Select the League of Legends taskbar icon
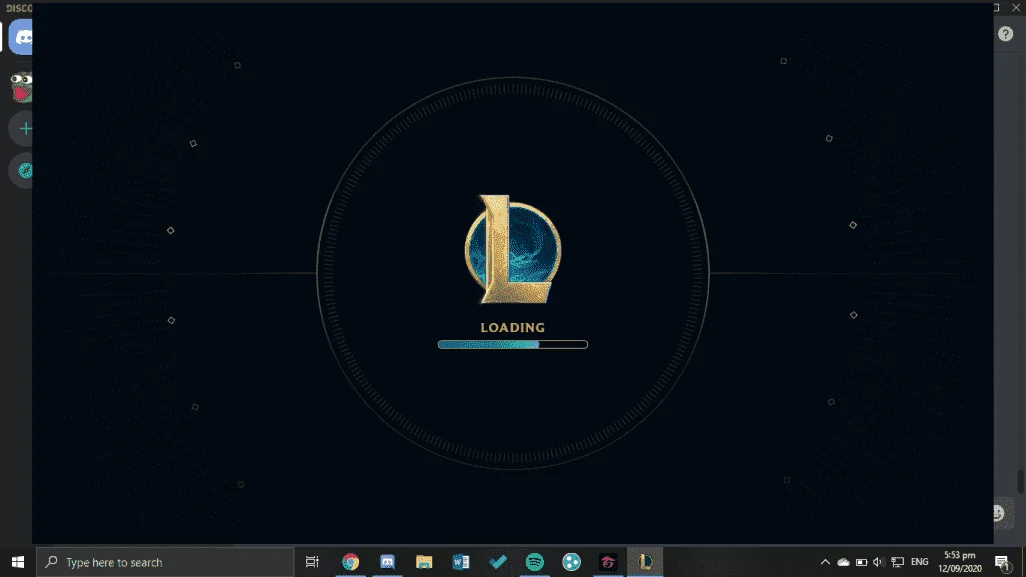The height and width of the screenshot is (577, 1026). click(645, 562)
